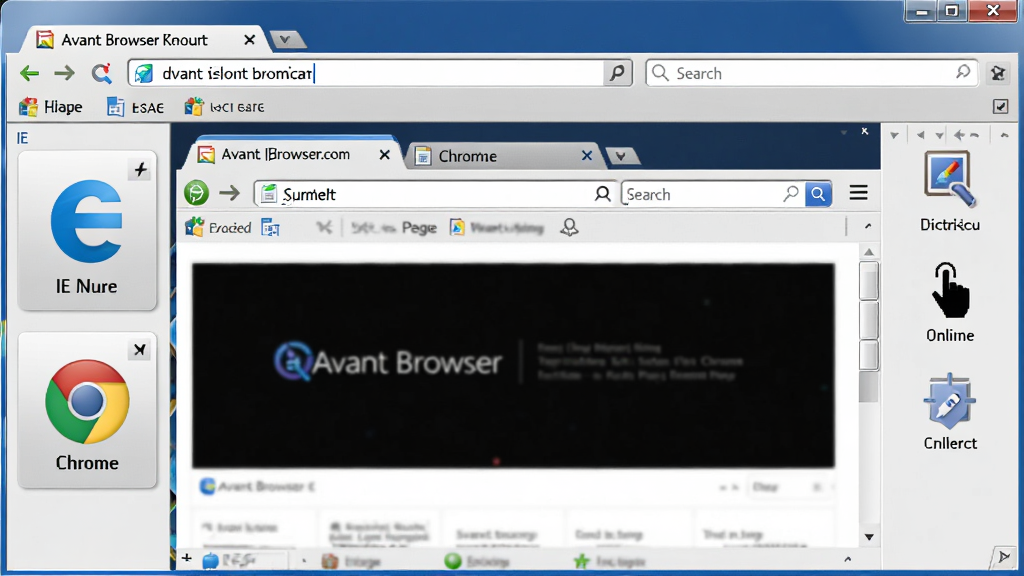Click the inner window's forward arrow
This screenshot has width=1024, height=576.
(229, 193)
